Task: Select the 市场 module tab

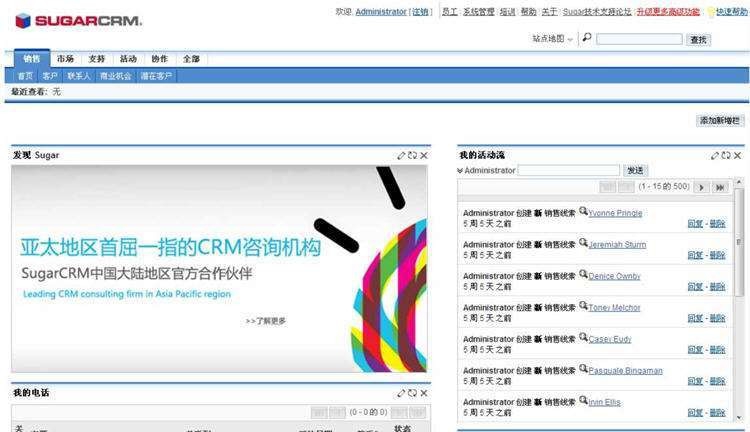Action: pyautogui.click(x=65, y=59)
